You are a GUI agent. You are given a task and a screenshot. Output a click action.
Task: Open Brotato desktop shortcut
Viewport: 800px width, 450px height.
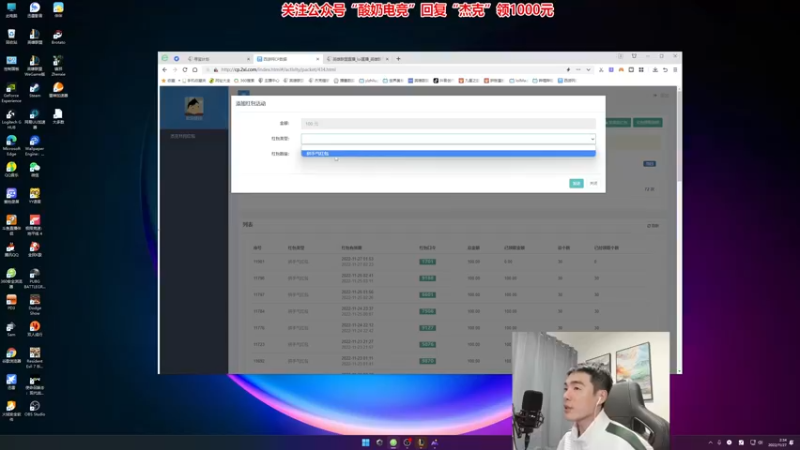pos(58,37)
